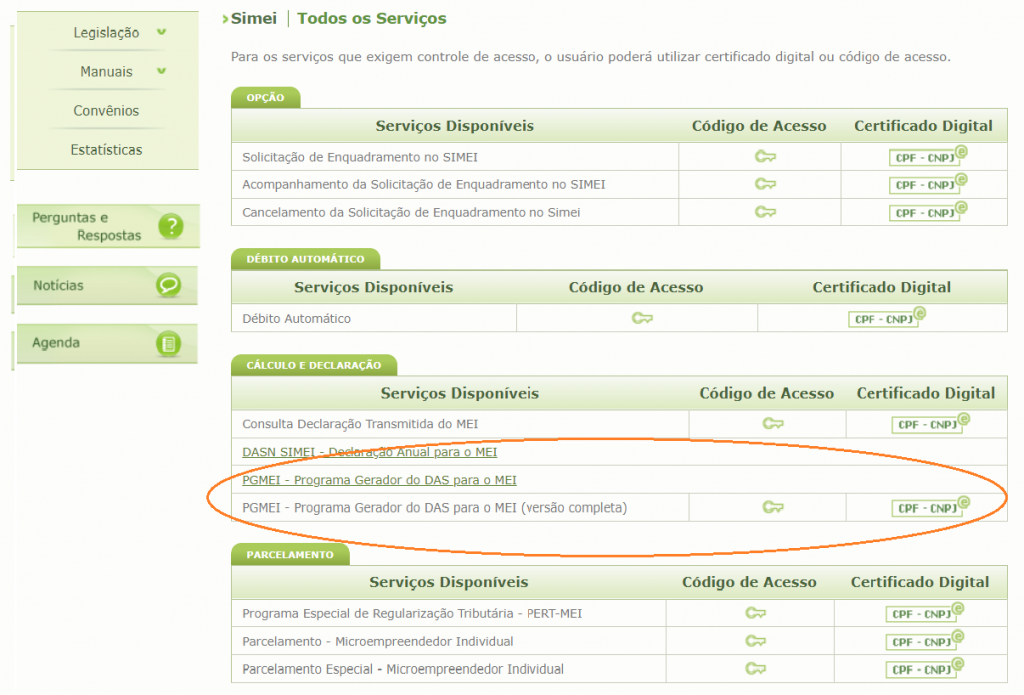Select the PARCELAMENTO section tab

[x=290, y=555]
